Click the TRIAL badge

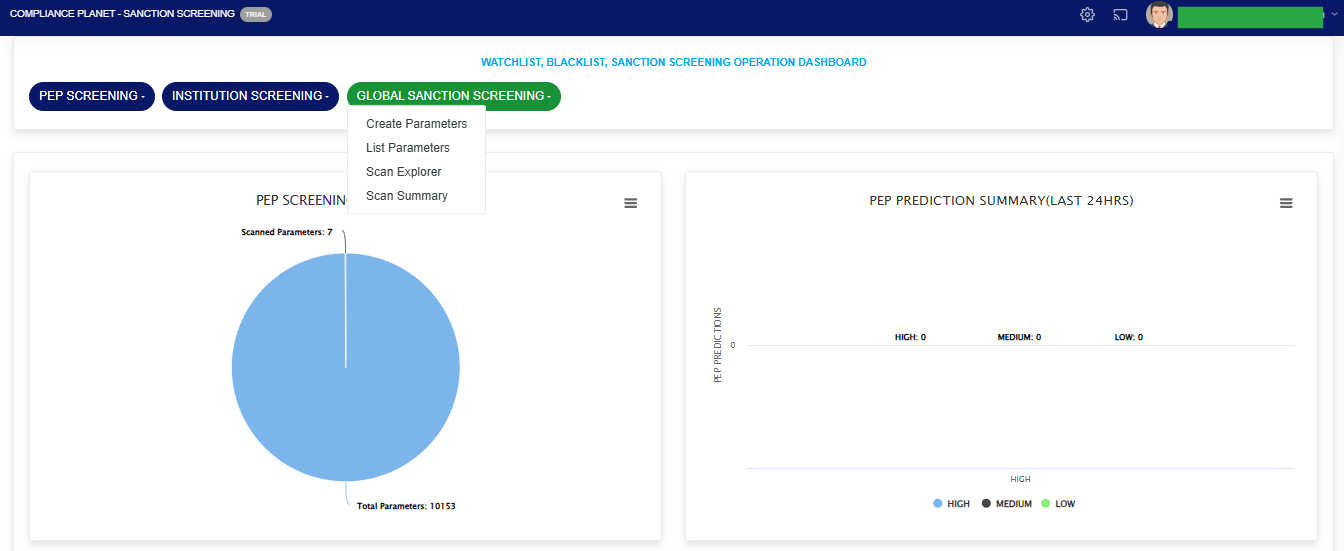[256, 15]
